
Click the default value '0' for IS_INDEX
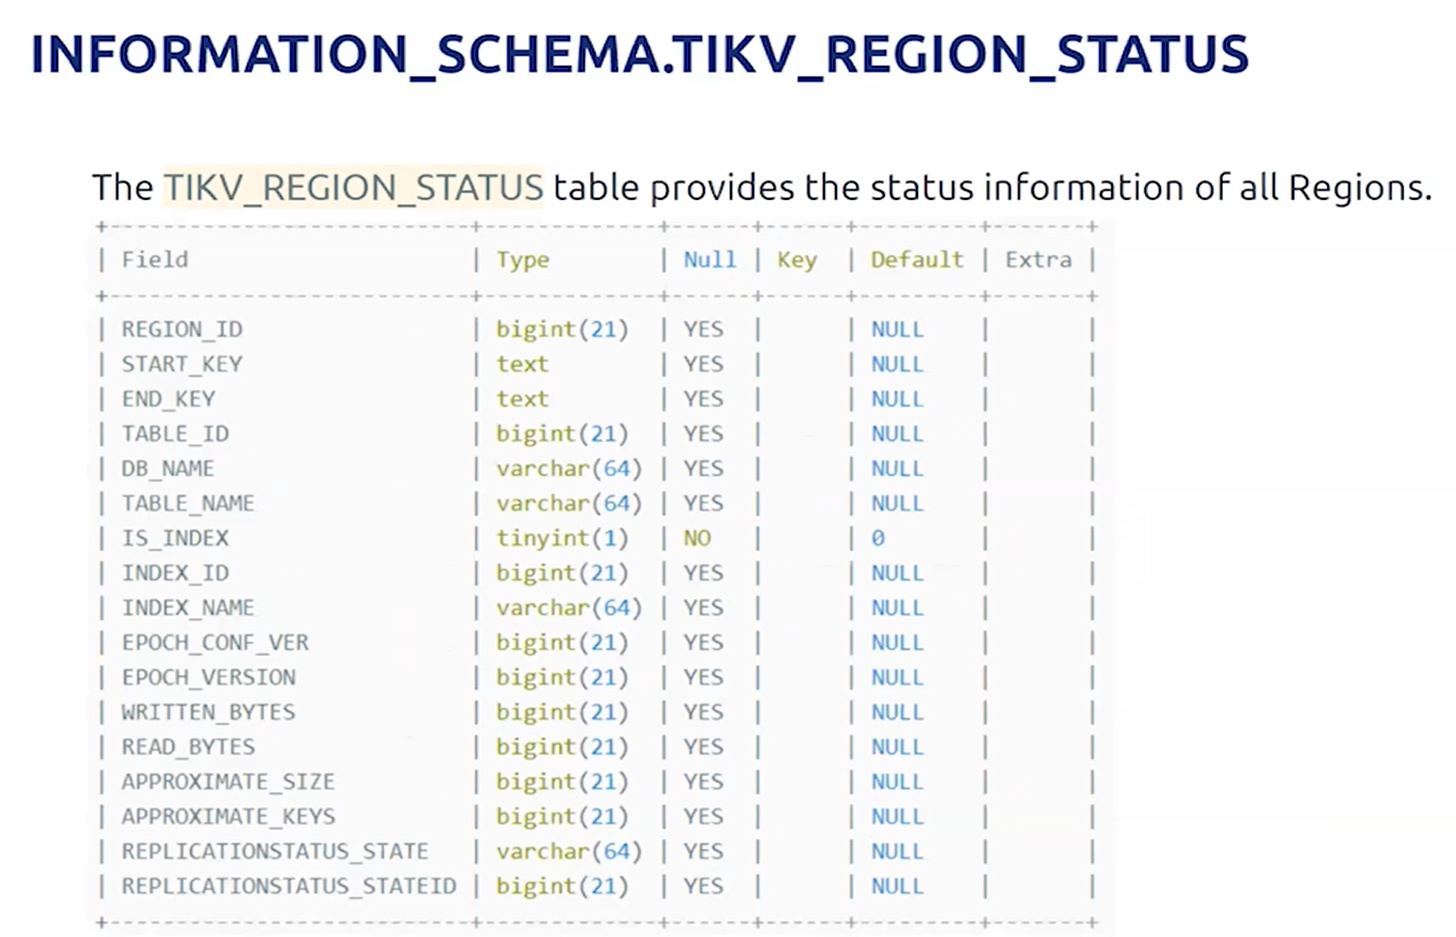878,538
